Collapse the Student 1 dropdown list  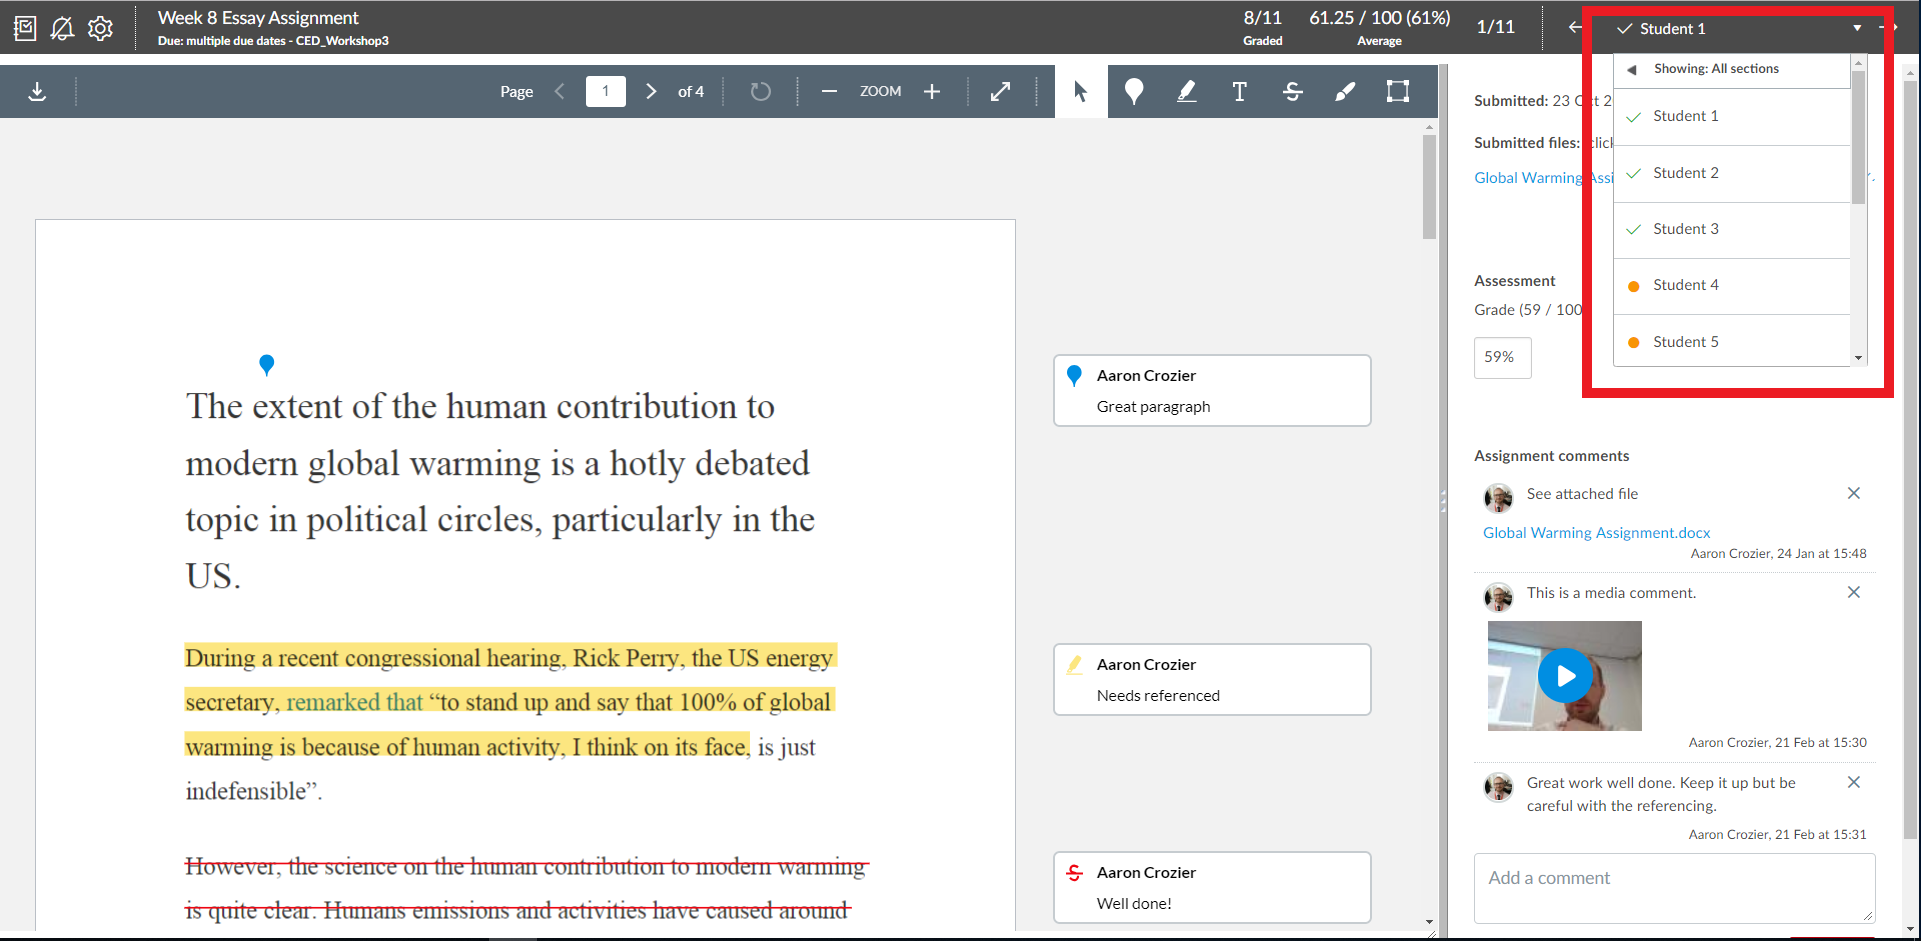(x=1738, y=28)
